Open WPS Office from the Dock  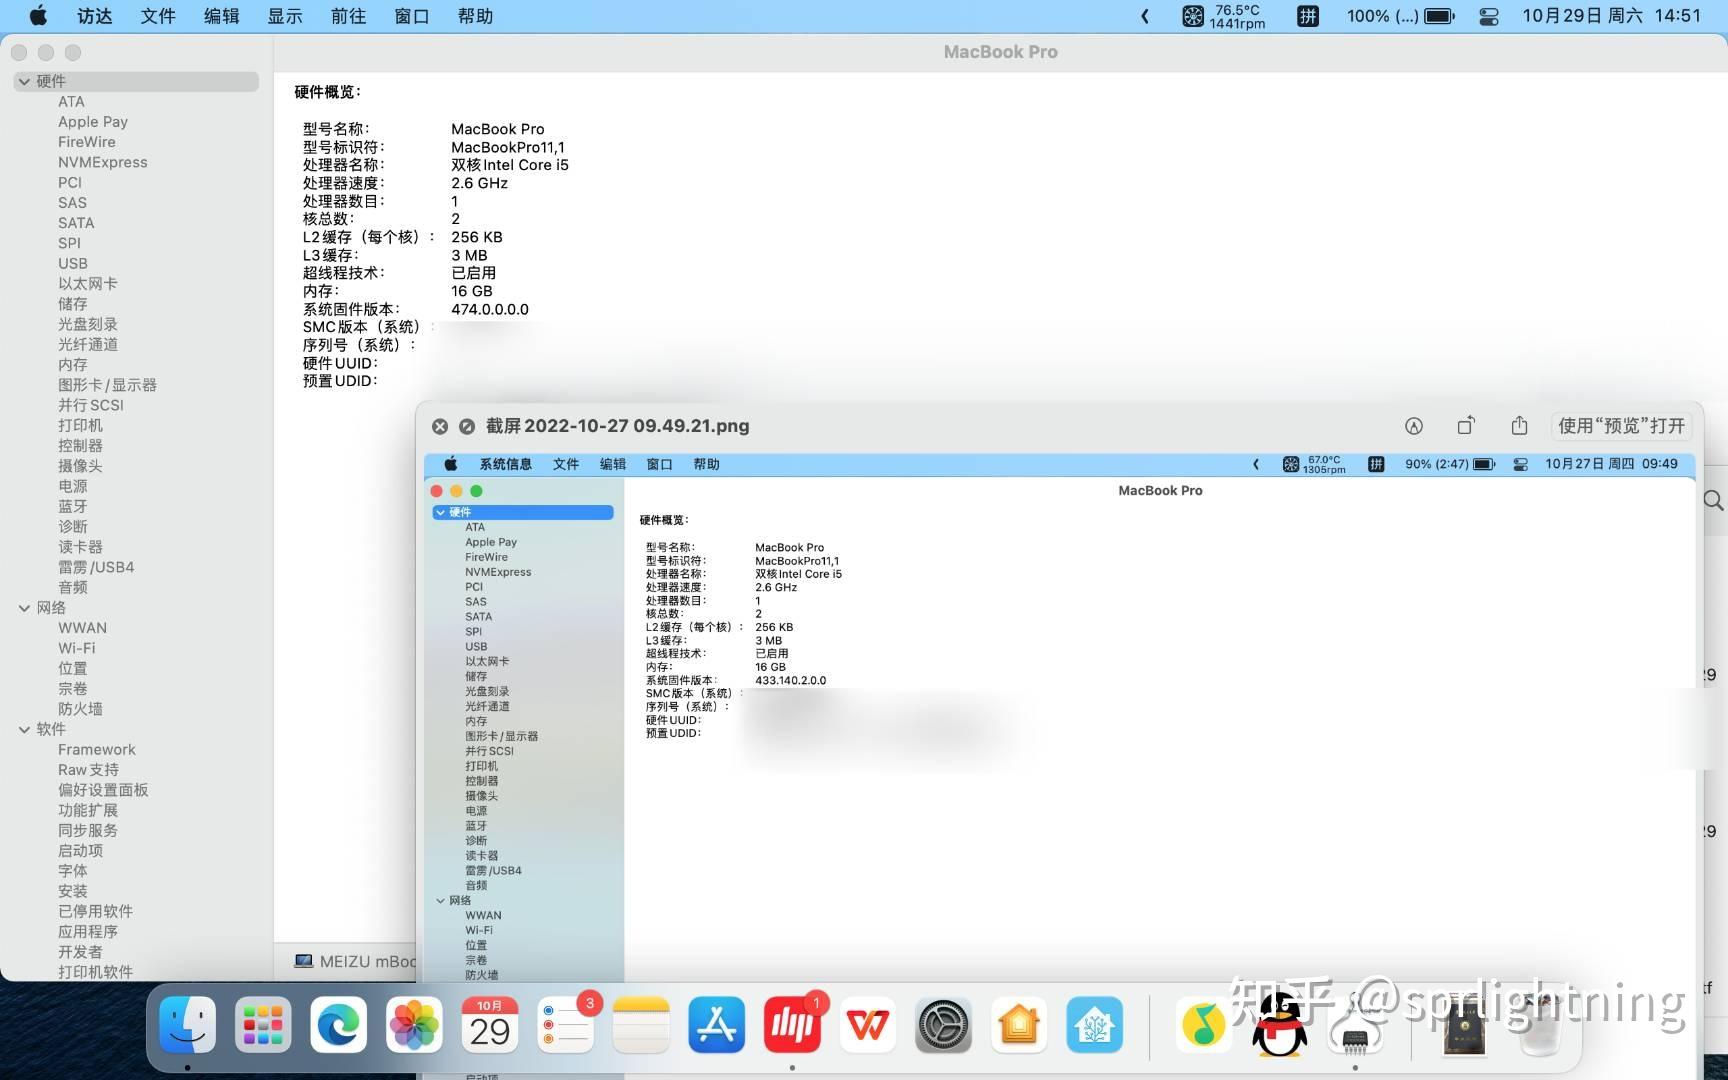(867, 1024)
